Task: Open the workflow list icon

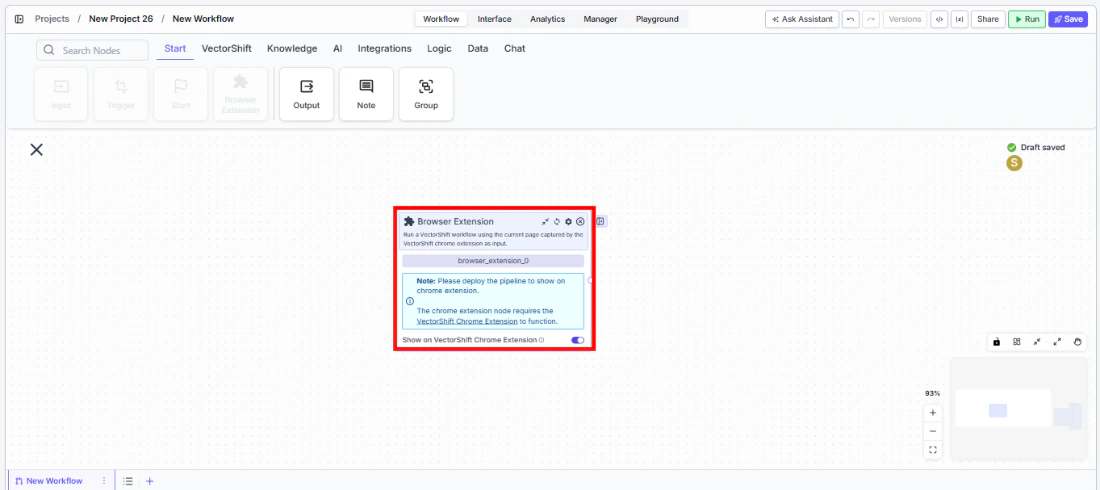Action: click(128, 481)
